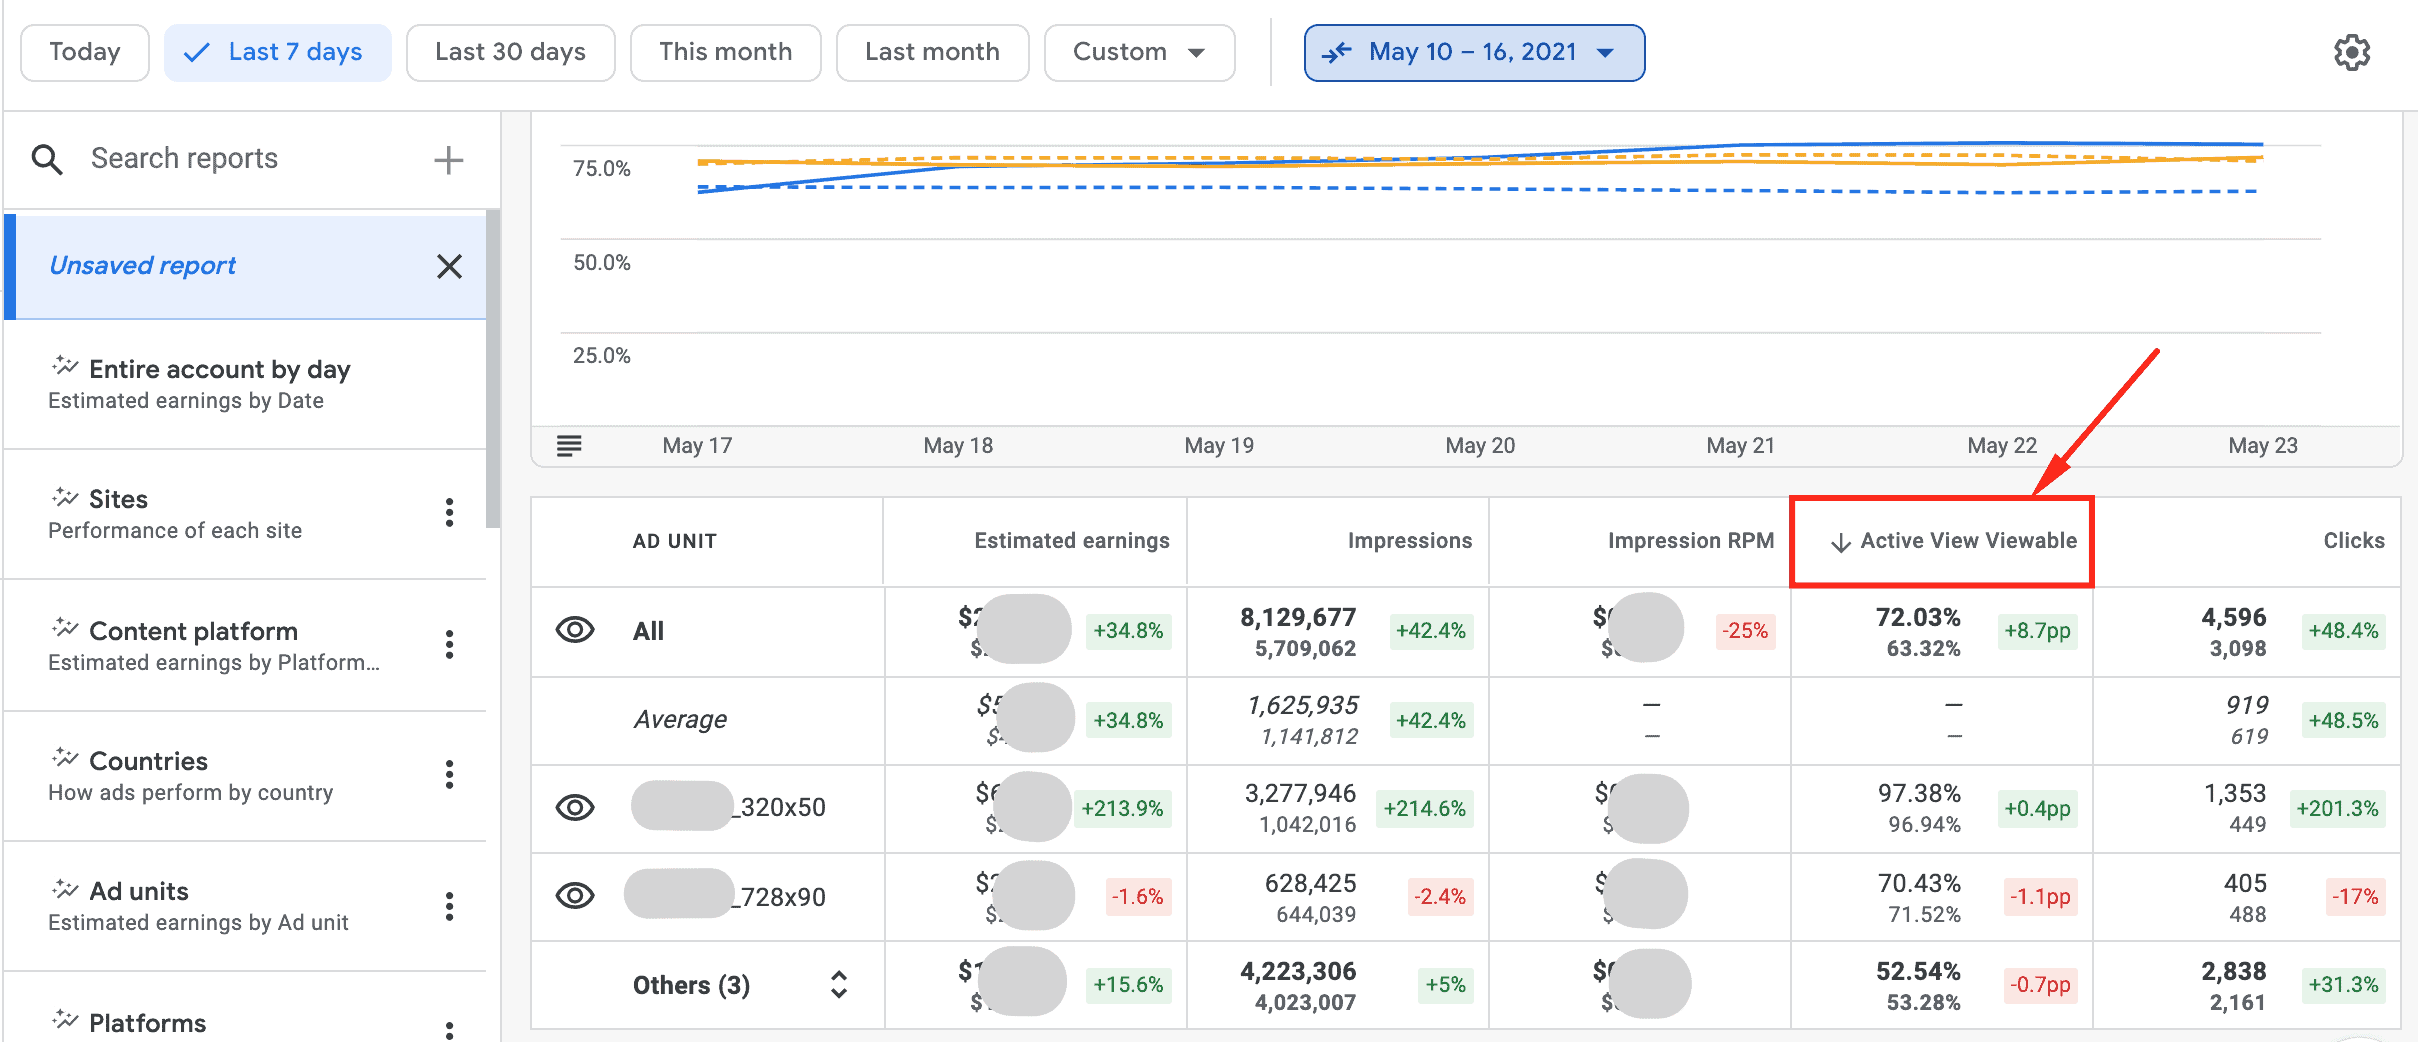2418x1042 pixels.
Task: Open the Custom date range dropdown
Action: (x=1139, y=52)
